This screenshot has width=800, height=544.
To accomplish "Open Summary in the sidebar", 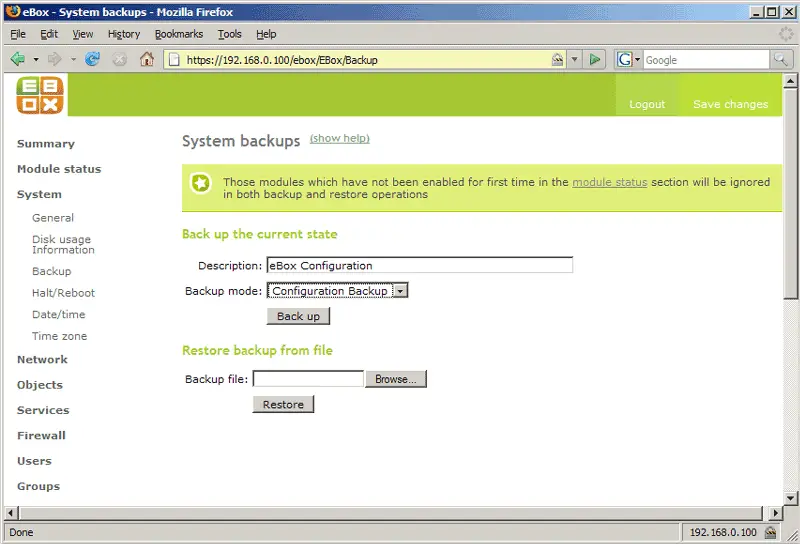I will pyautogui.click(x=46, y=144).
